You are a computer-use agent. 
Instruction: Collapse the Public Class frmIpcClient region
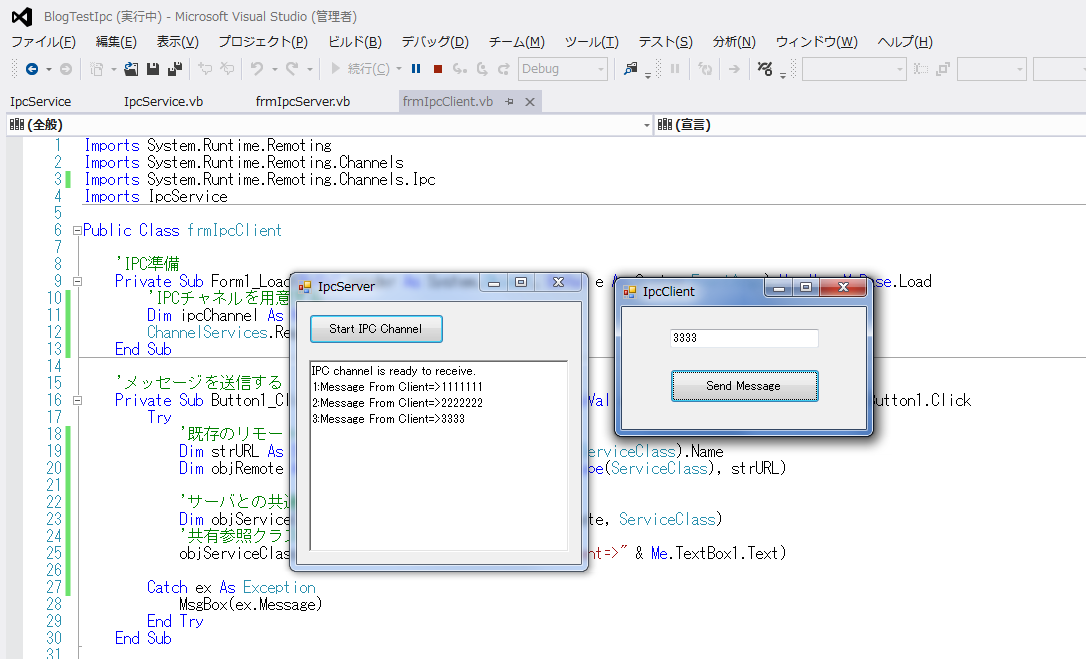(x=78, y=231)
